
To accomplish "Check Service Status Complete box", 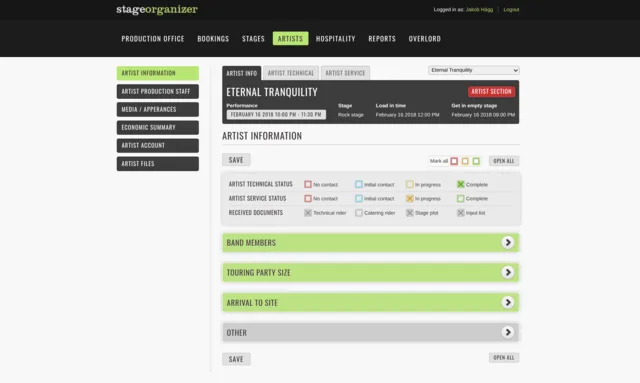I will coord(460,198).
